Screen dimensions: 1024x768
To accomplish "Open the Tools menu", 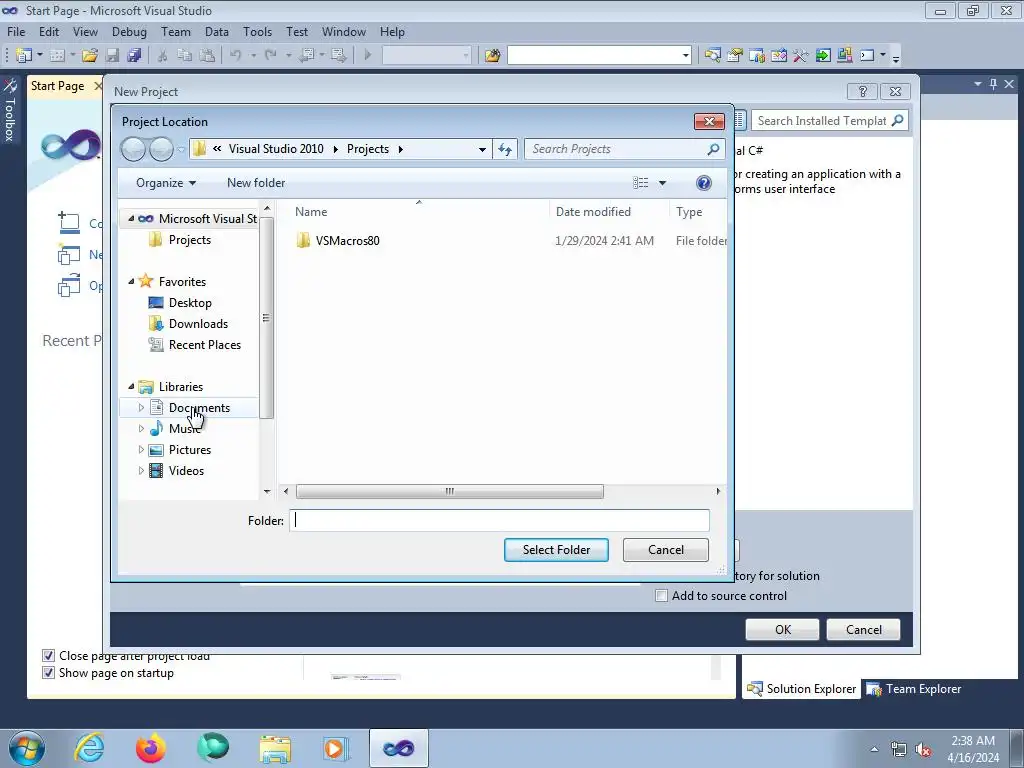I will (x=257, y=32).
